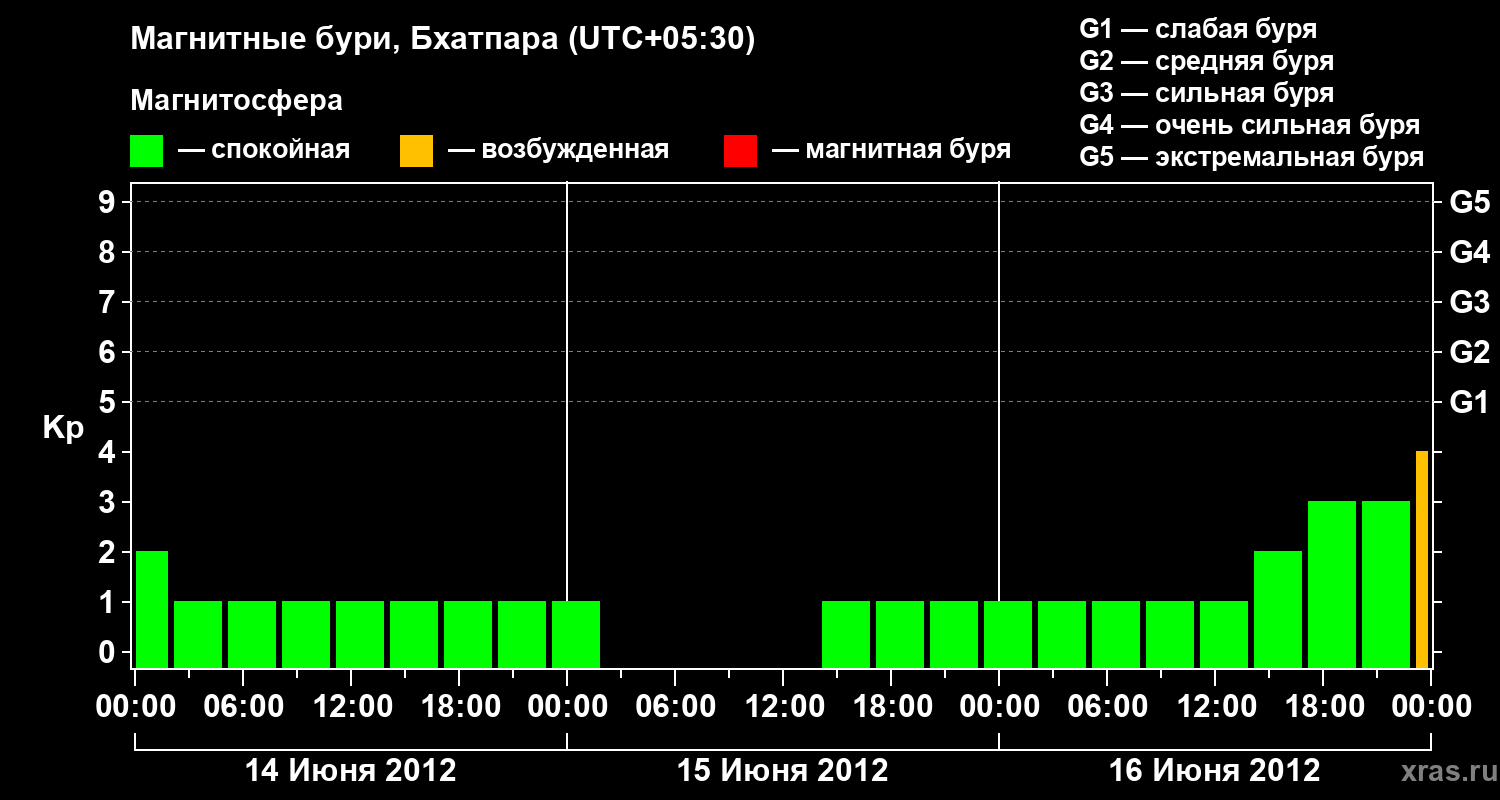Click the orange 'возбужденная' legend swatch
Viewport: 1500px width, 800px height.
pyautogui.click(x=416, y=151)
